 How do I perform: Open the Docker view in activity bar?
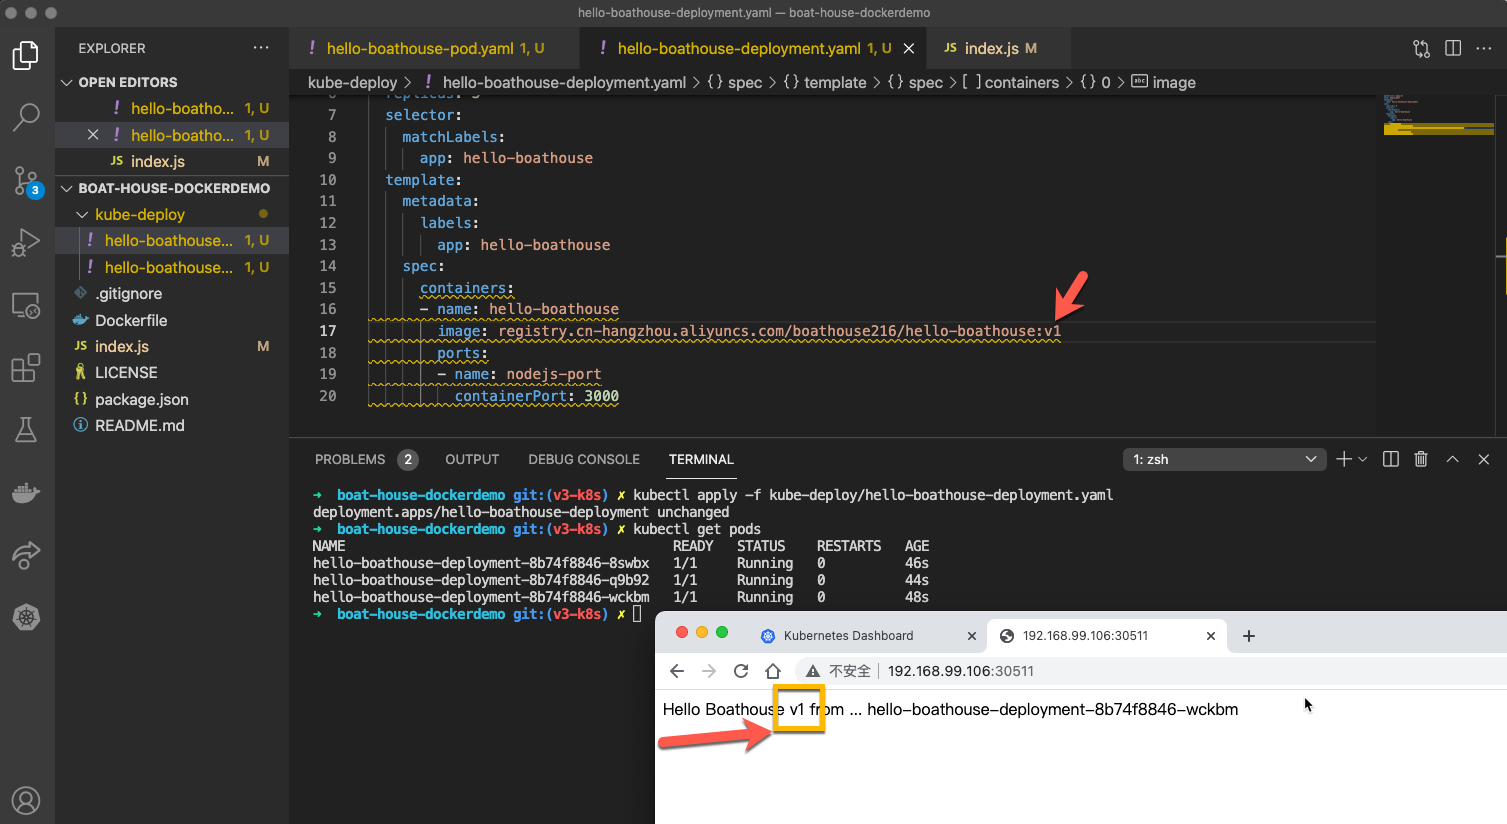pos(26,492)
